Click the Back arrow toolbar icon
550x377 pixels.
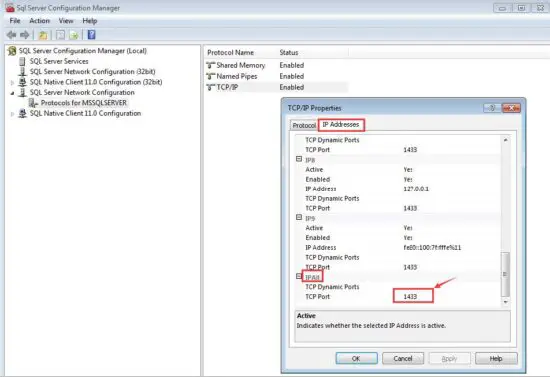coord(12,35)
